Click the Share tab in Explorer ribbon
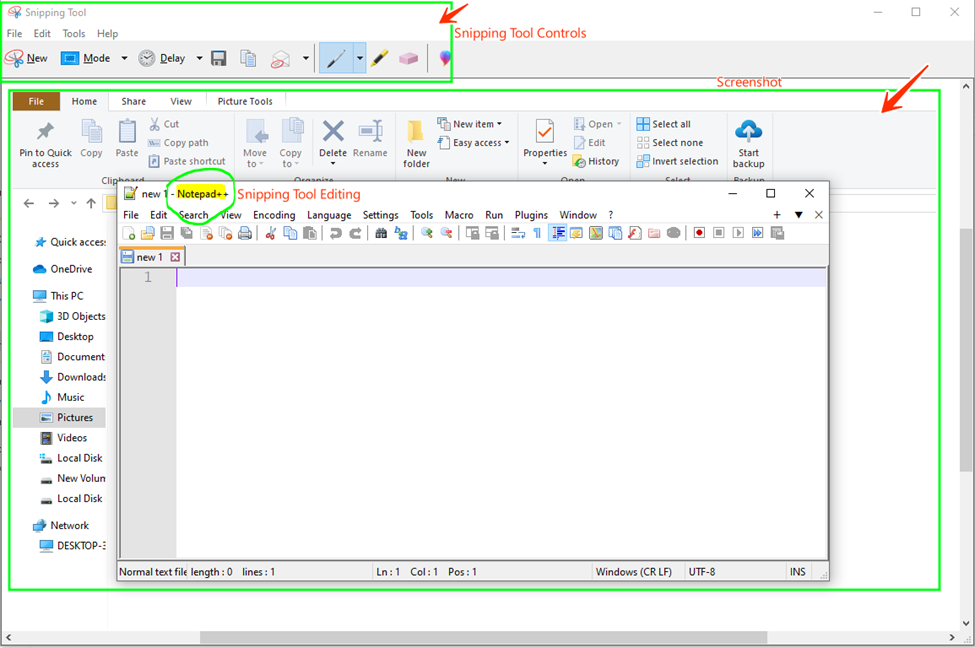Image resolution: width=975 pixels, height=648 pixels. pyautogui.click(x=134, y=101)
